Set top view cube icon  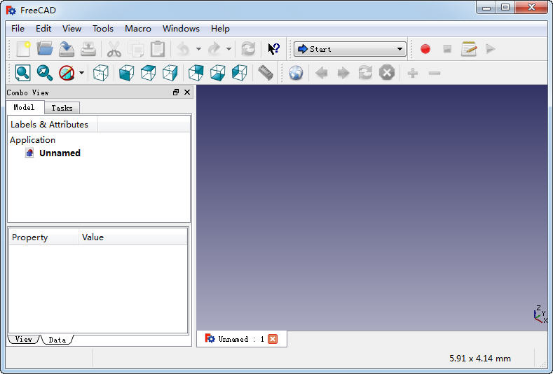tap(148, 73)
